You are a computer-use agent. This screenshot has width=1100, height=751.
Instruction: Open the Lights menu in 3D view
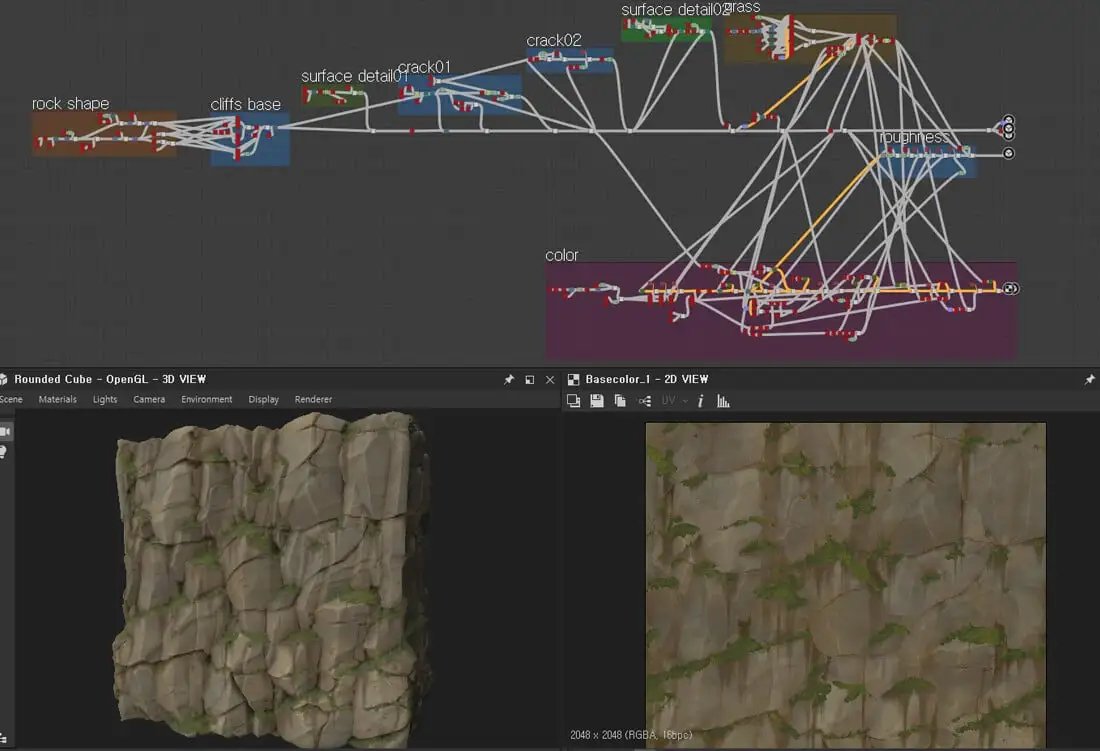pos(105,400)
